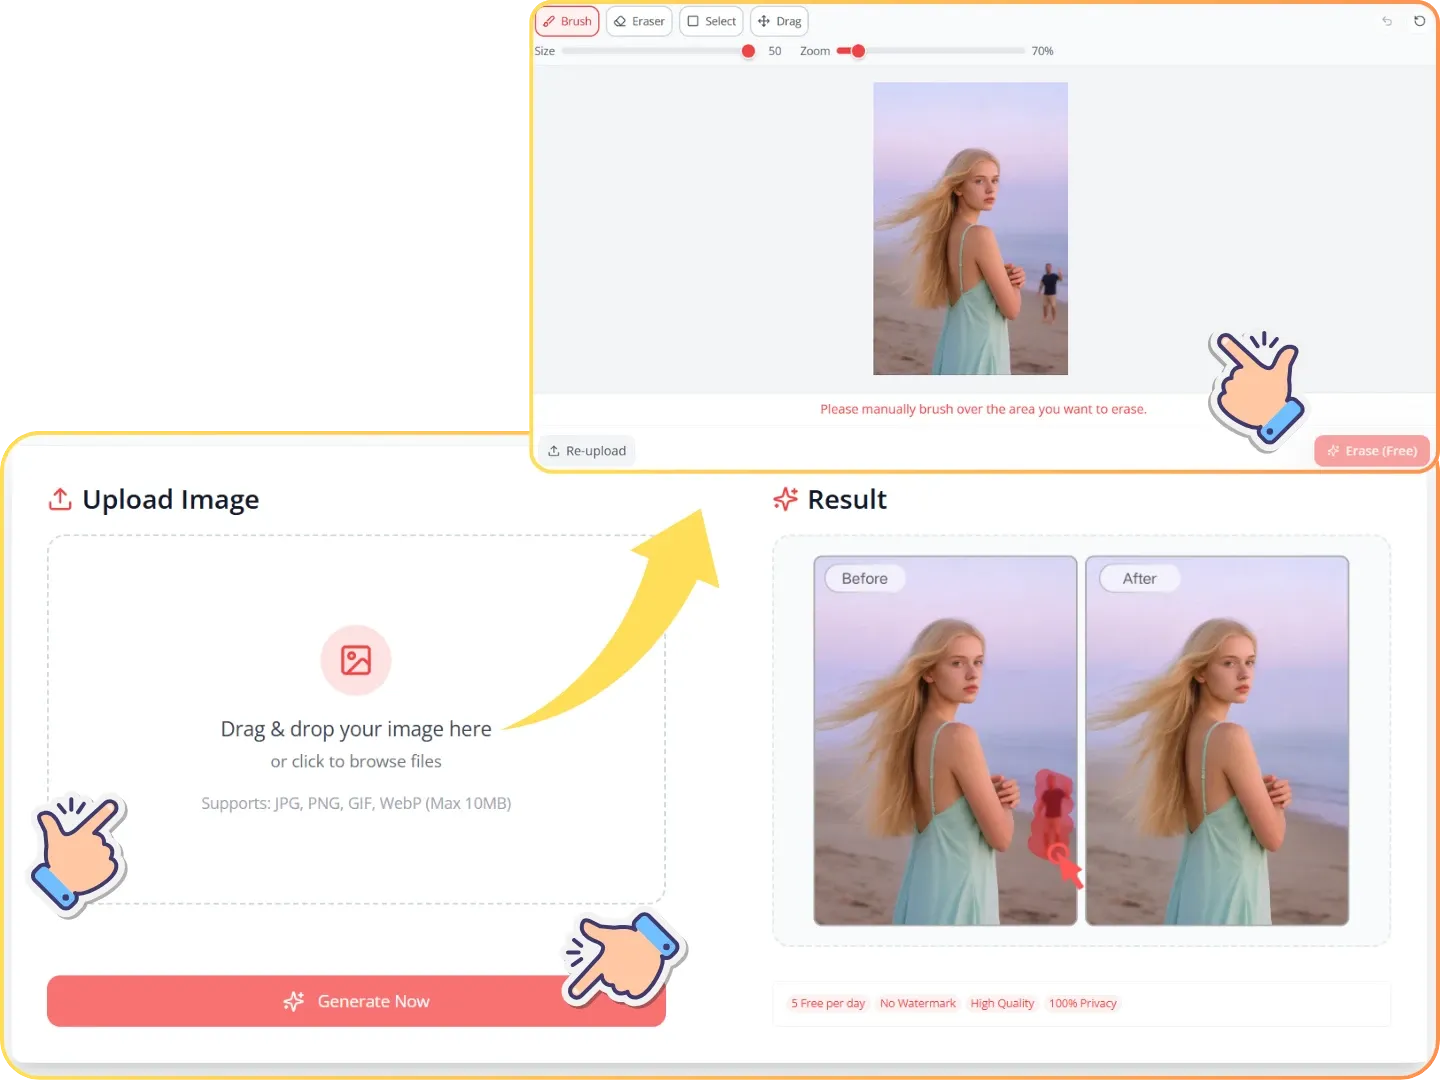
Task: Click the Erase (Free) button
Action: coord(1372,451)
